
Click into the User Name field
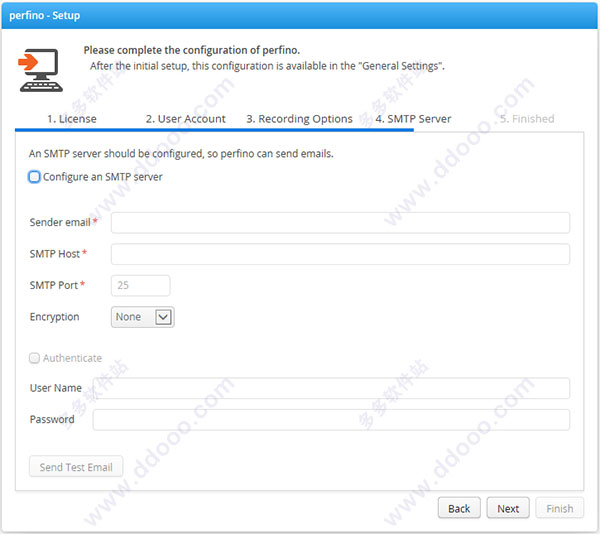331,388
